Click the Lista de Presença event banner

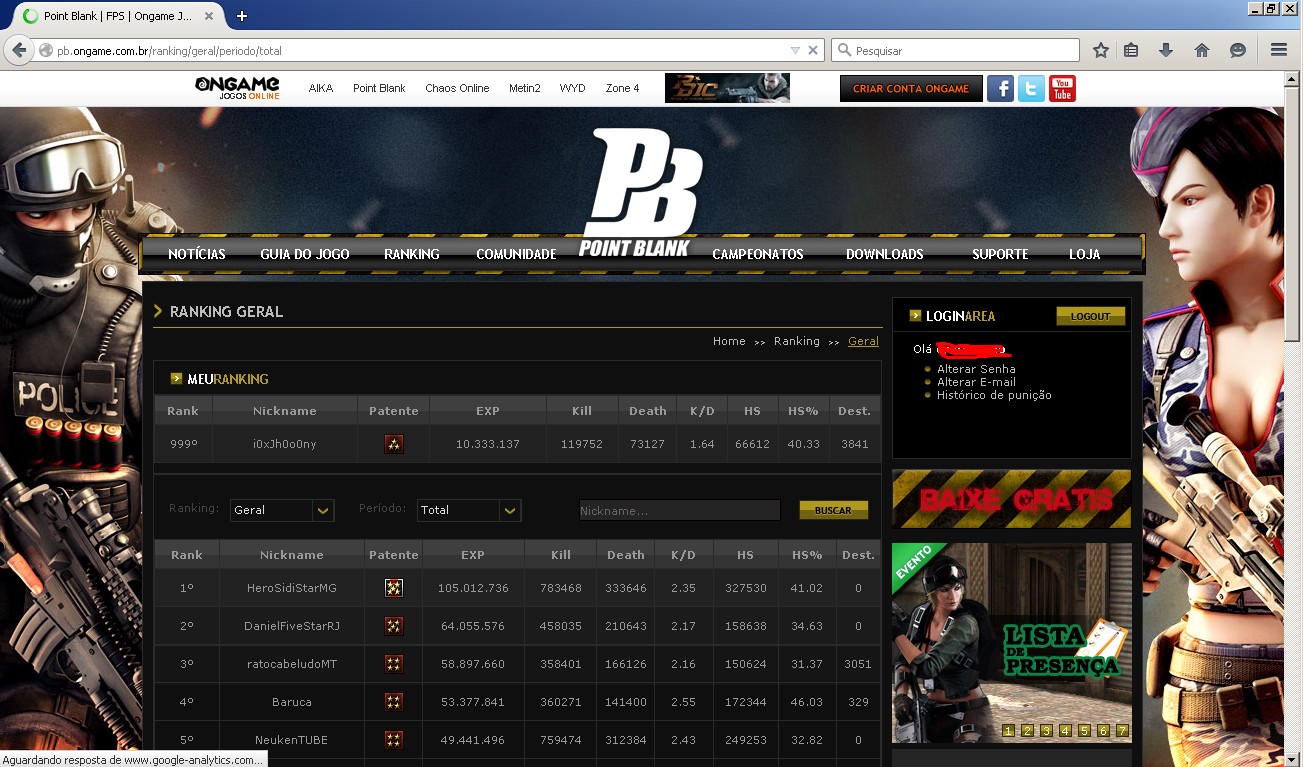coord(1012,643)
